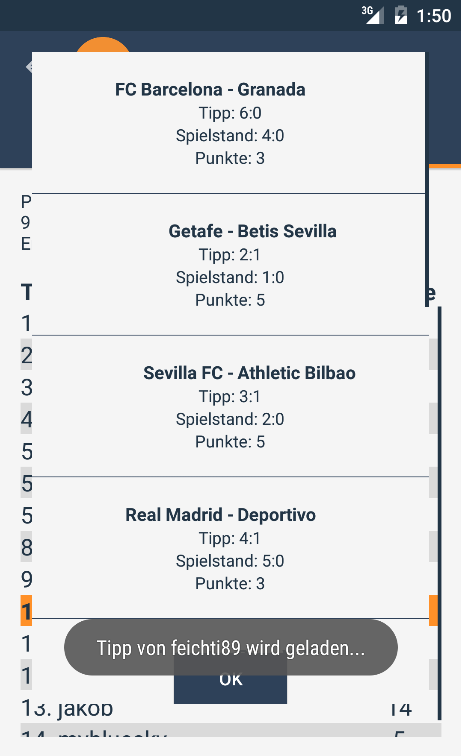This screenshot has width=461, height=756.
Task: Tap the toast message about feichti89
Action: pyautogui.click(x=231, y=648)
